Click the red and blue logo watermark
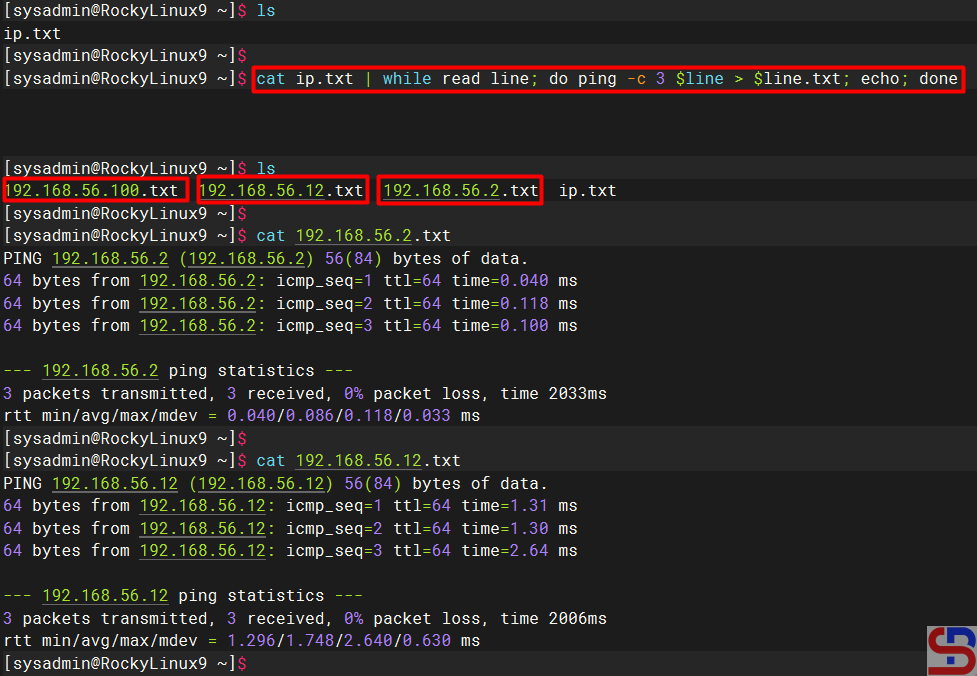Viewport: 977px width, 676px height. [951, 650]
